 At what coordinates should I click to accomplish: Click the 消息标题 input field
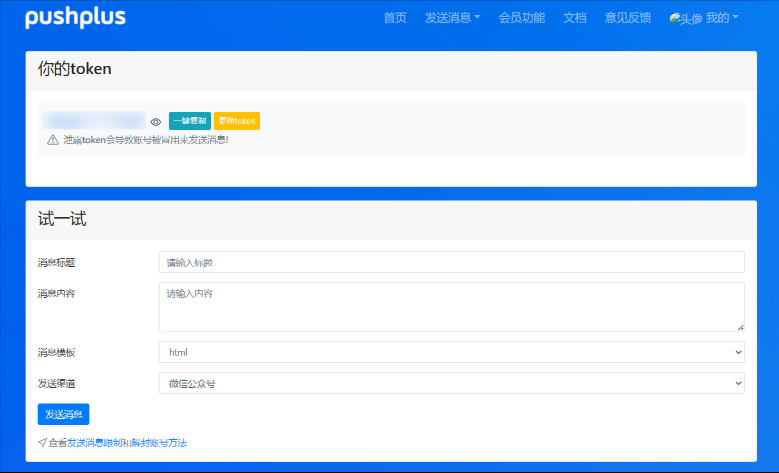[x=451, y=262]
